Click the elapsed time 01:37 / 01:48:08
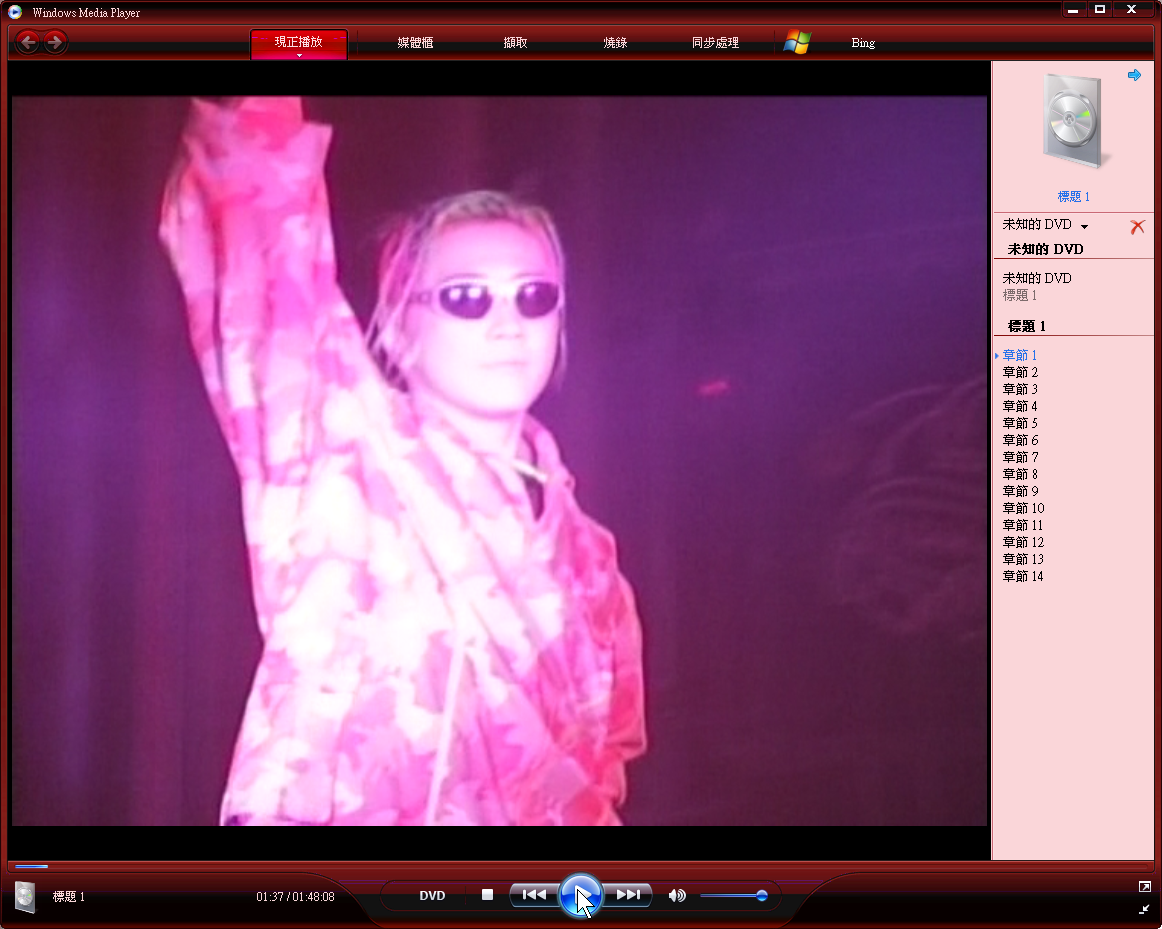Screen dimensions: 1162x929 [x=295, y=896]
